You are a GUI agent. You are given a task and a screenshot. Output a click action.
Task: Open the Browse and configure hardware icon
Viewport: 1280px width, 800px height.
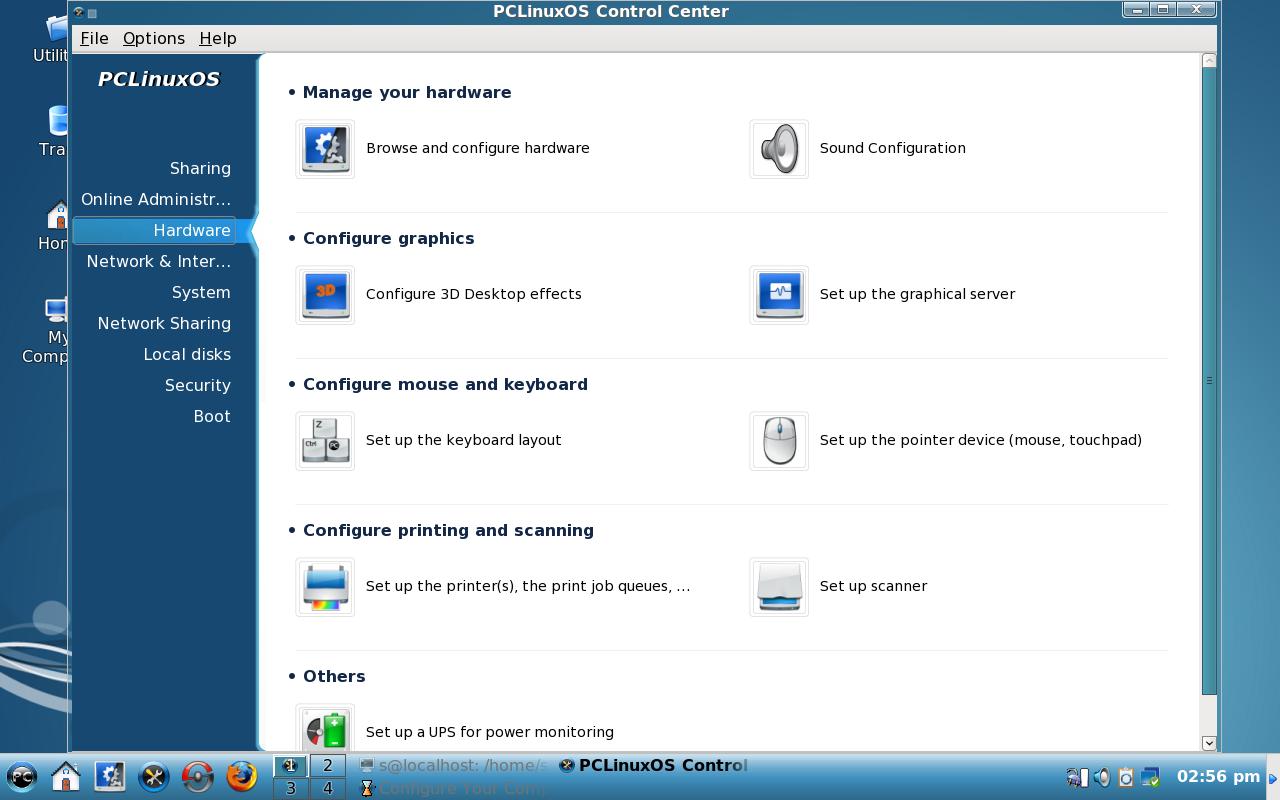coord(325,149)
